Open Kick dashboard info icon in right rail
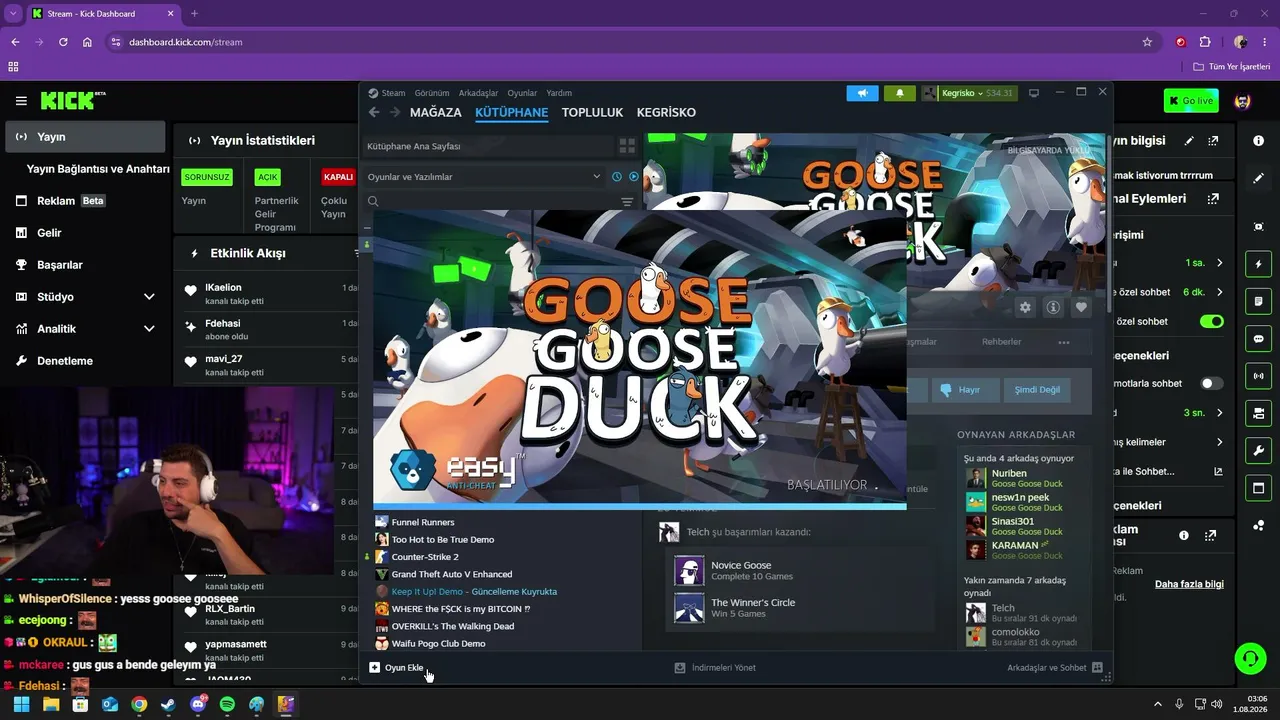Viewport: 1280px width, 720px height. (1258, 141)
